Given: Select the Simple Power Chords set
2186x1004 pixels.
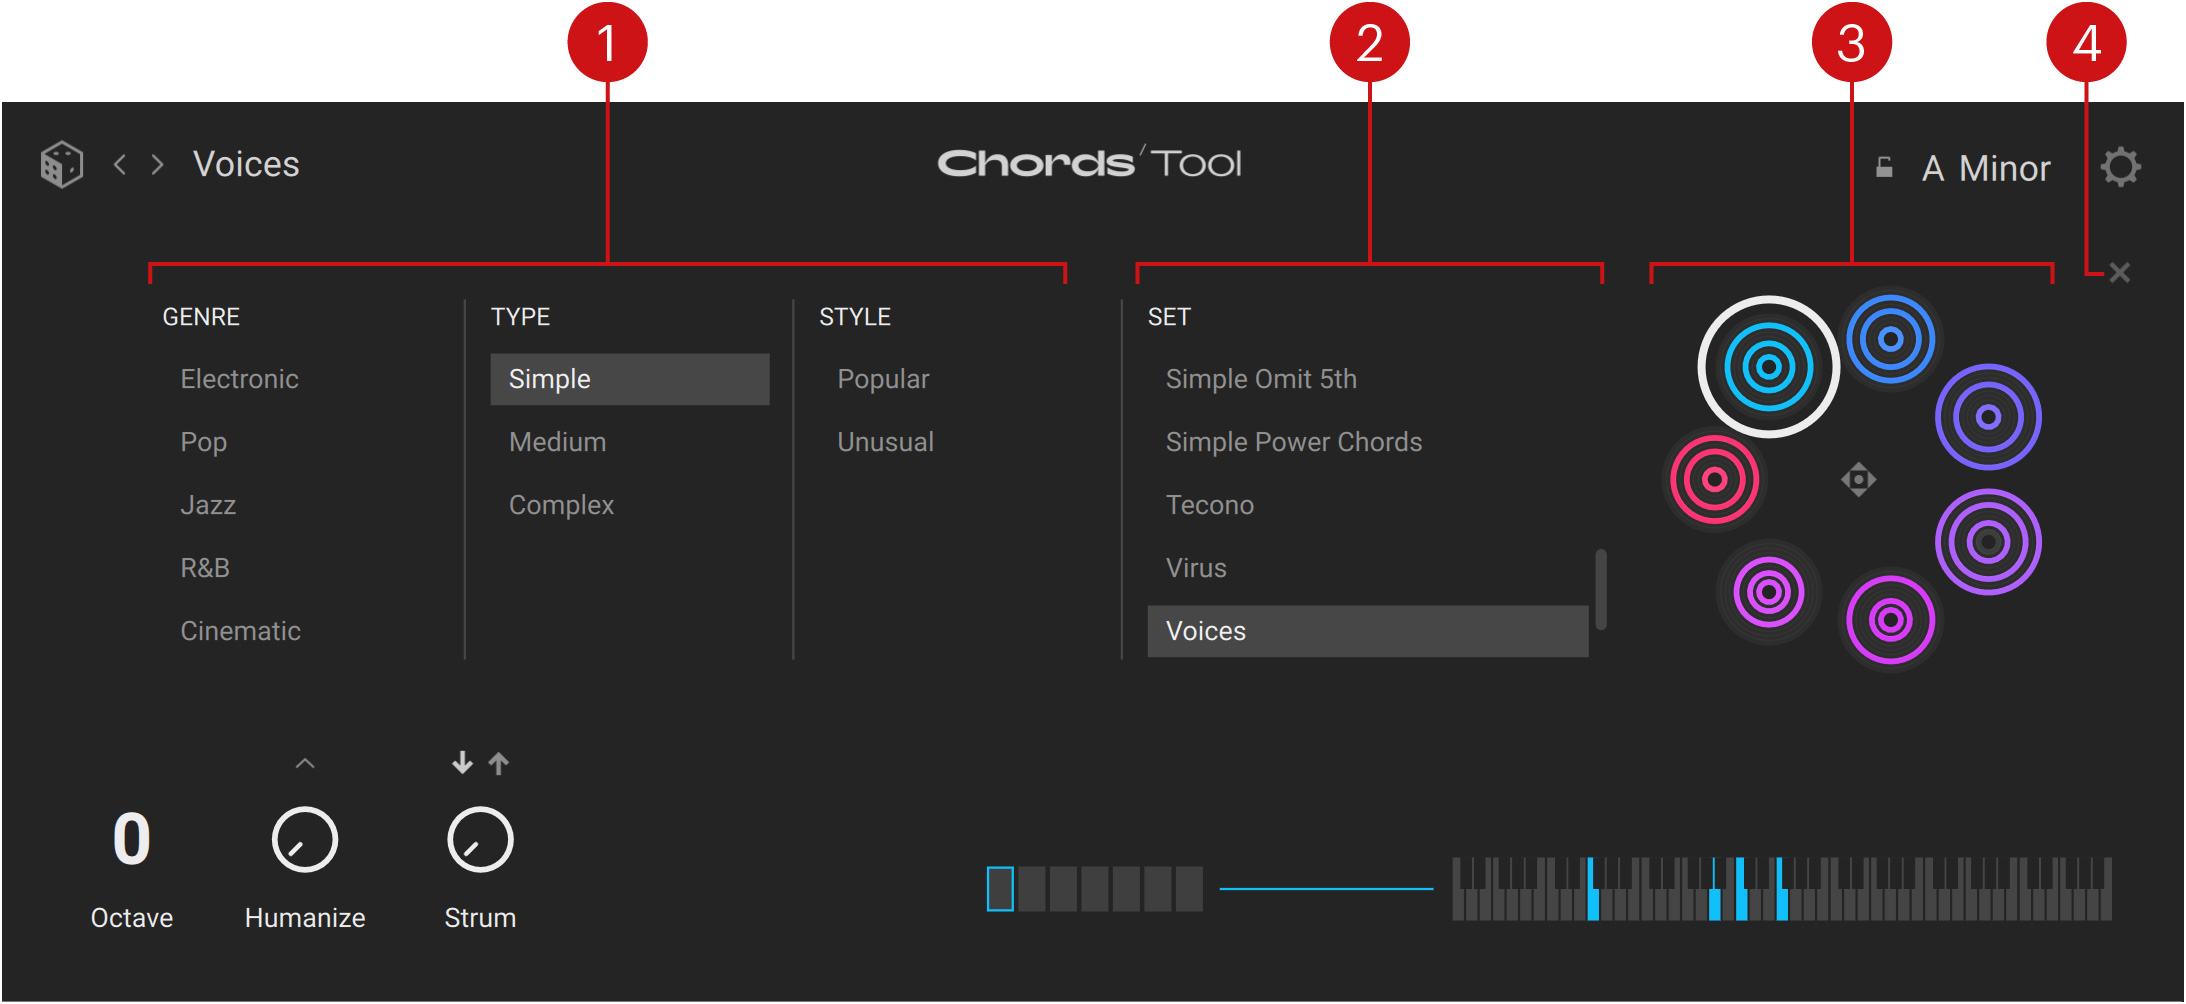Looking at the screenshot, I should (x=1293, y=442).
